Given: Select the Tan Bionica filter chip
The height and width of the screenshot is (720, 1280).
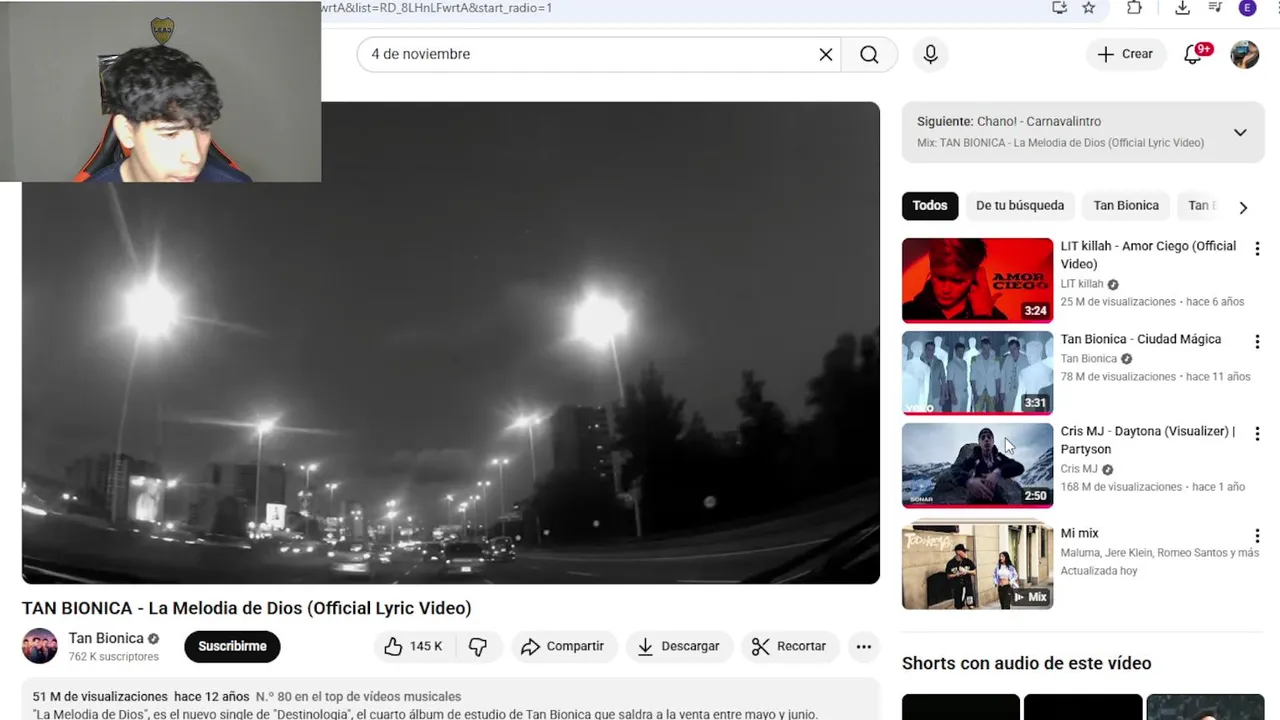Looking at the screenshot, I should pos(1126,206).
